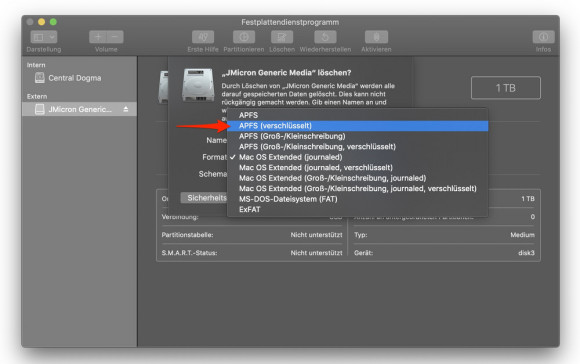Select APFS (Groß-/Kleinschreibung) option

pos(357,136)
